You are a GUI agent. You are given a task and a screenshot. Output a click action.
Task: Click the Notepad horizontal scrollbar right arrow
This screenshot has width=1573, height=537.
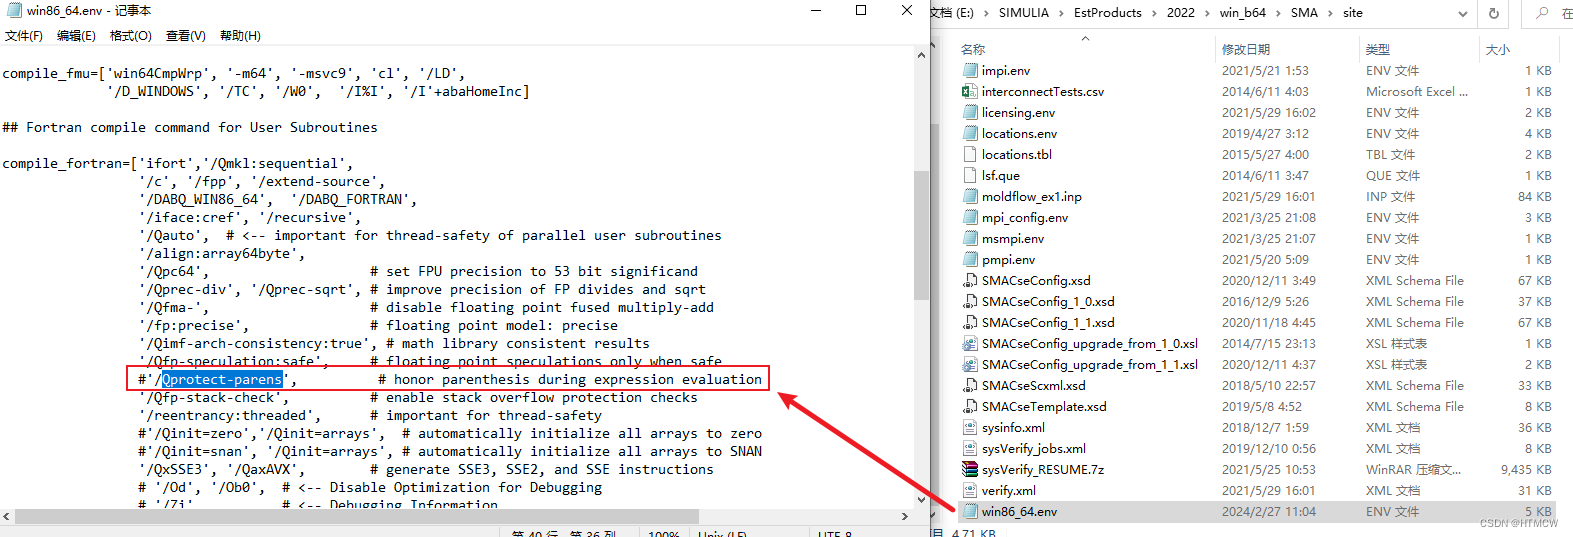904,517
